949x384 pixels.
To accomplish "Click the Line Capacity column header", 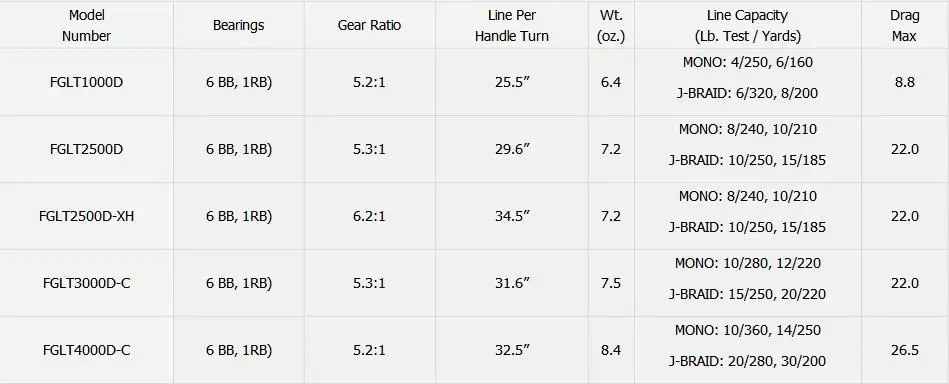I will pyautogui.click(x=747, y=25).
